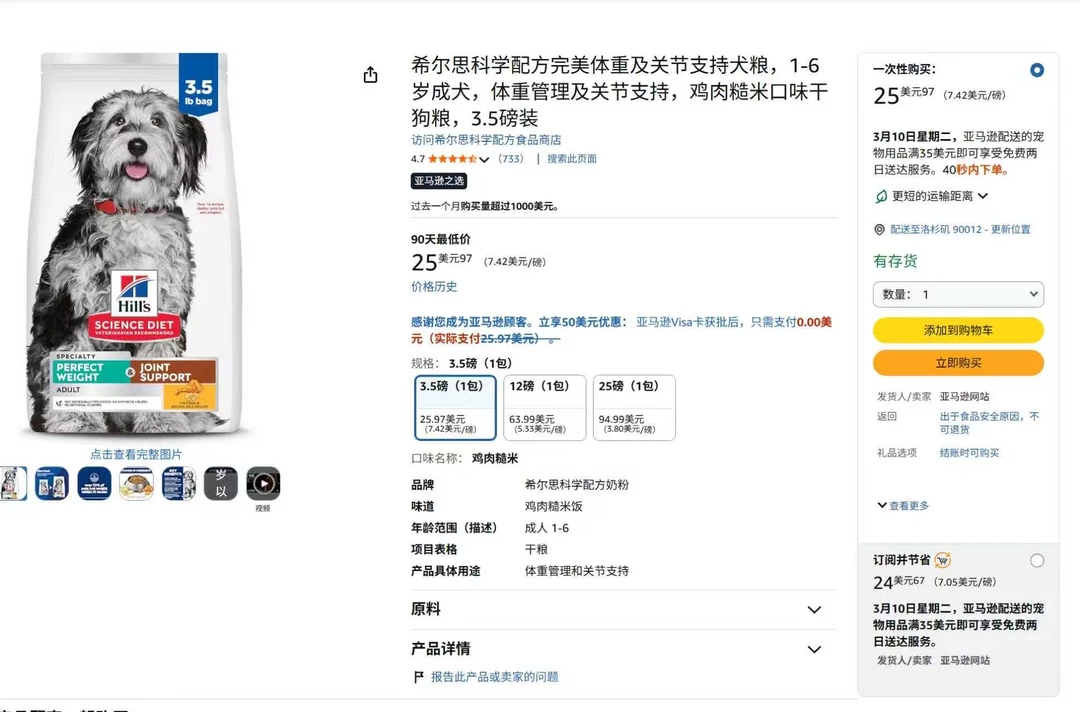This screenshot has width=1080, height=712.
Task: Open the 价格历史 price history link
Action: click(x=434, y=286)
